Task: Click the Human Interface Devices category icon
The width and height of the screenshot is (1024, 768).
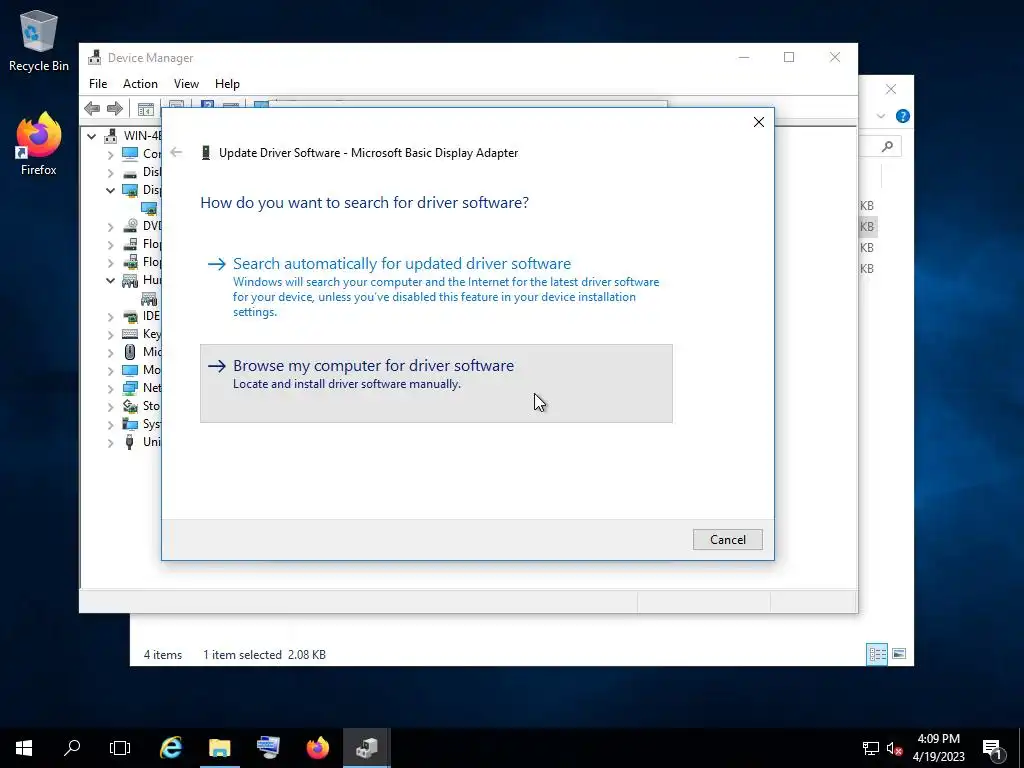Action: click(x=131, y=281)
